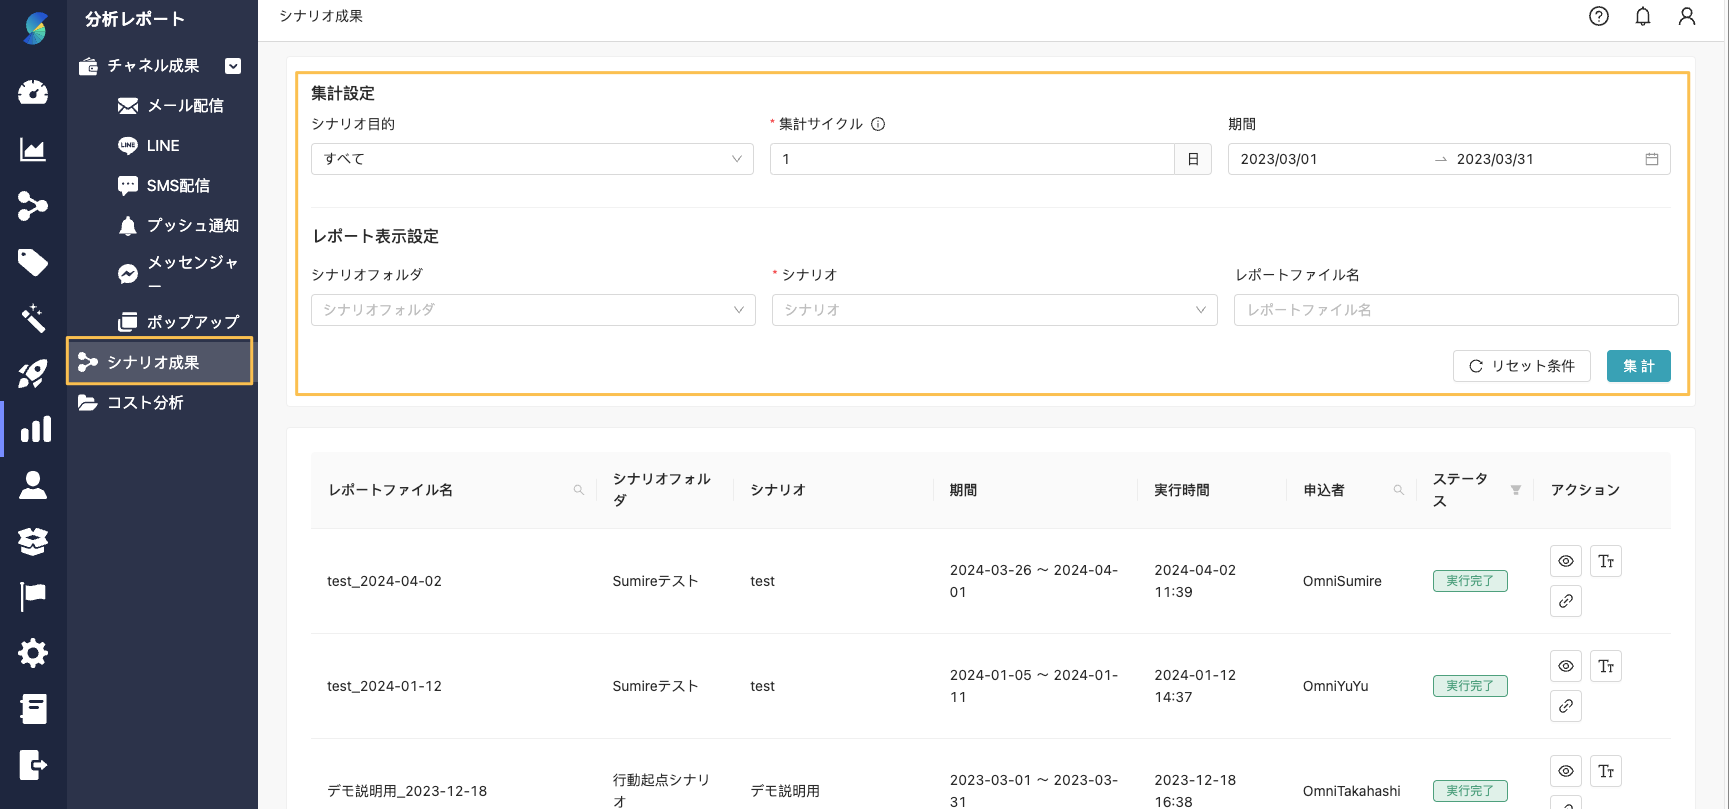Click the レポートファイル名 input field

tap(1455, 310)
